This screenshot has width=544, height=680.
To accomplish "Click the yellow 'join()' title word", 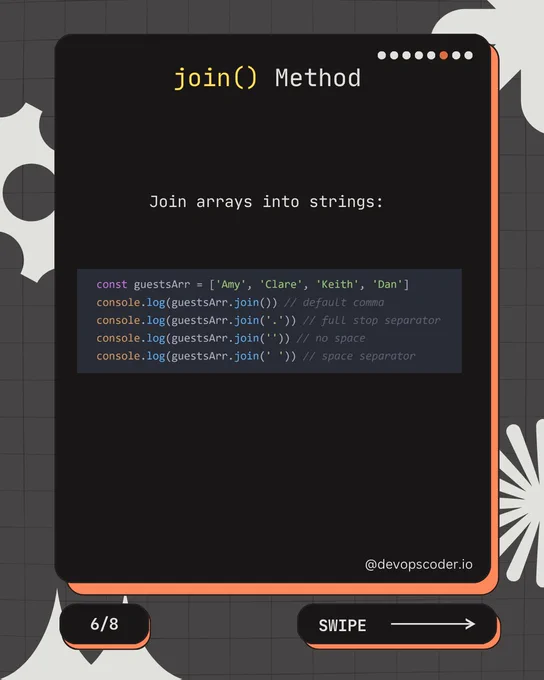I will [216, 78].
